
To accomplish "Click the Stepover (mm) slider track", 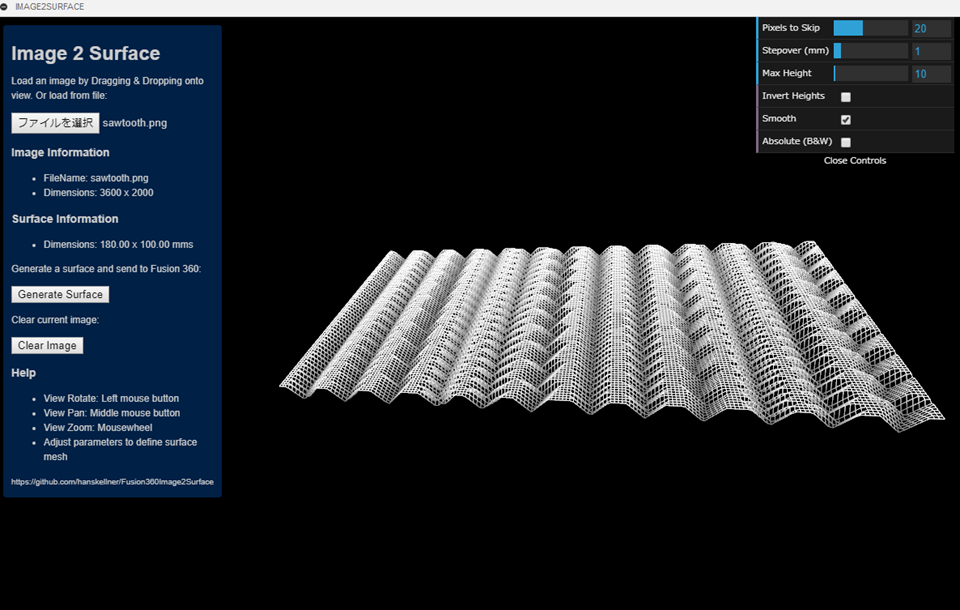I will [x=871, y=51].
